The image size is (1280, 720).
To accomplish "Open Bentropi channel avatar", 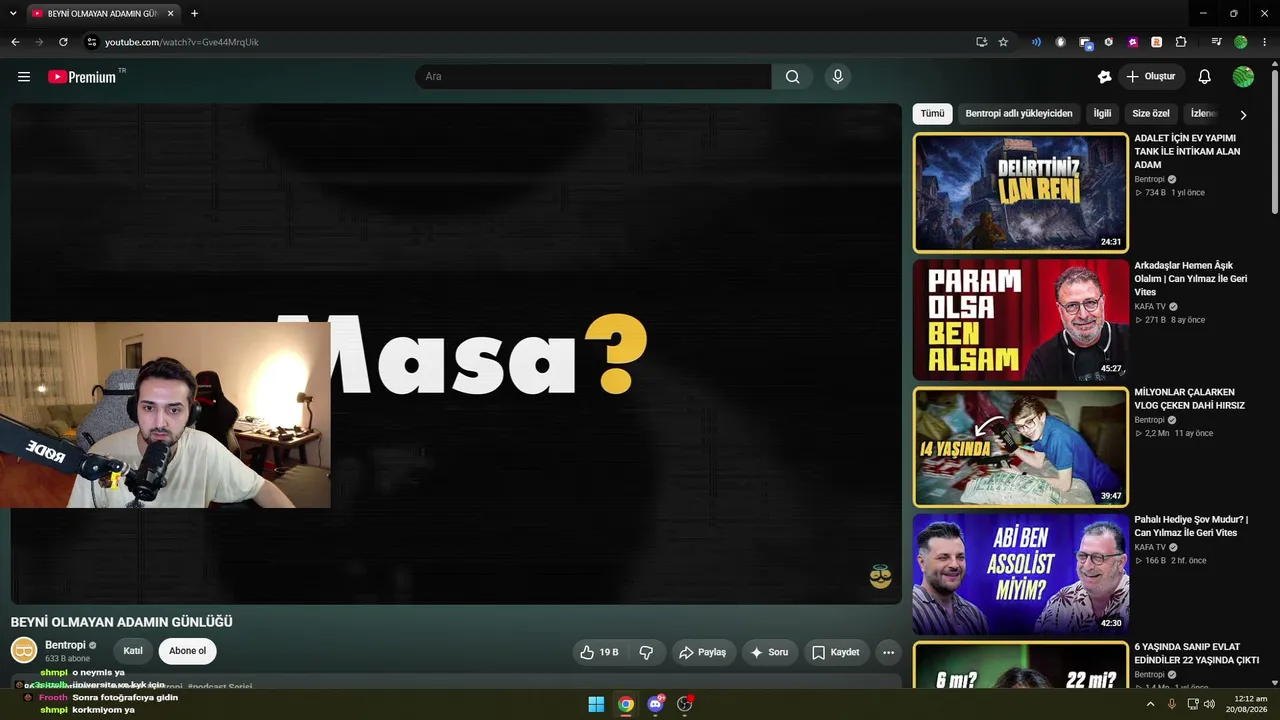I will (24, 650).
